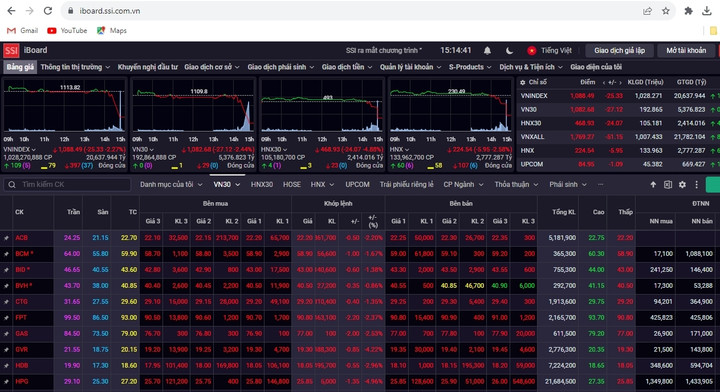
Task: Click the Excel export icon
Action: [x=668, y=185]
